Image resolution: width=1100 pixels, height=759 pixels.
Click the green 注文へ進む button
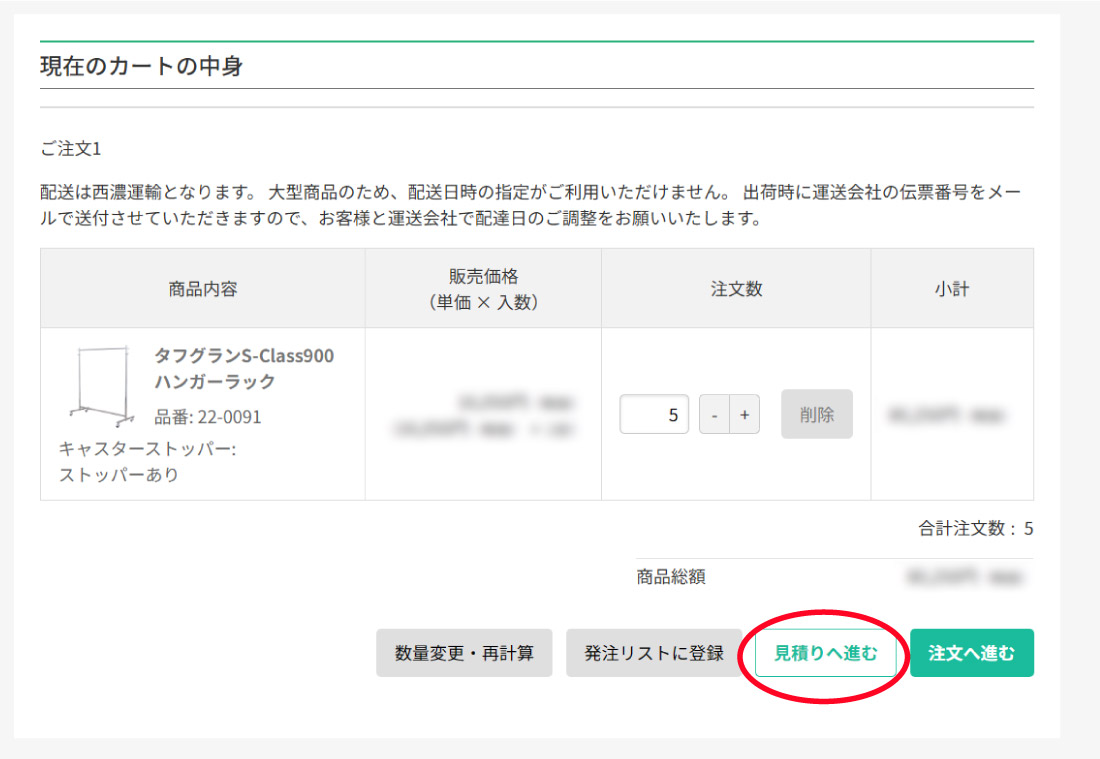(x=971, y=653)
